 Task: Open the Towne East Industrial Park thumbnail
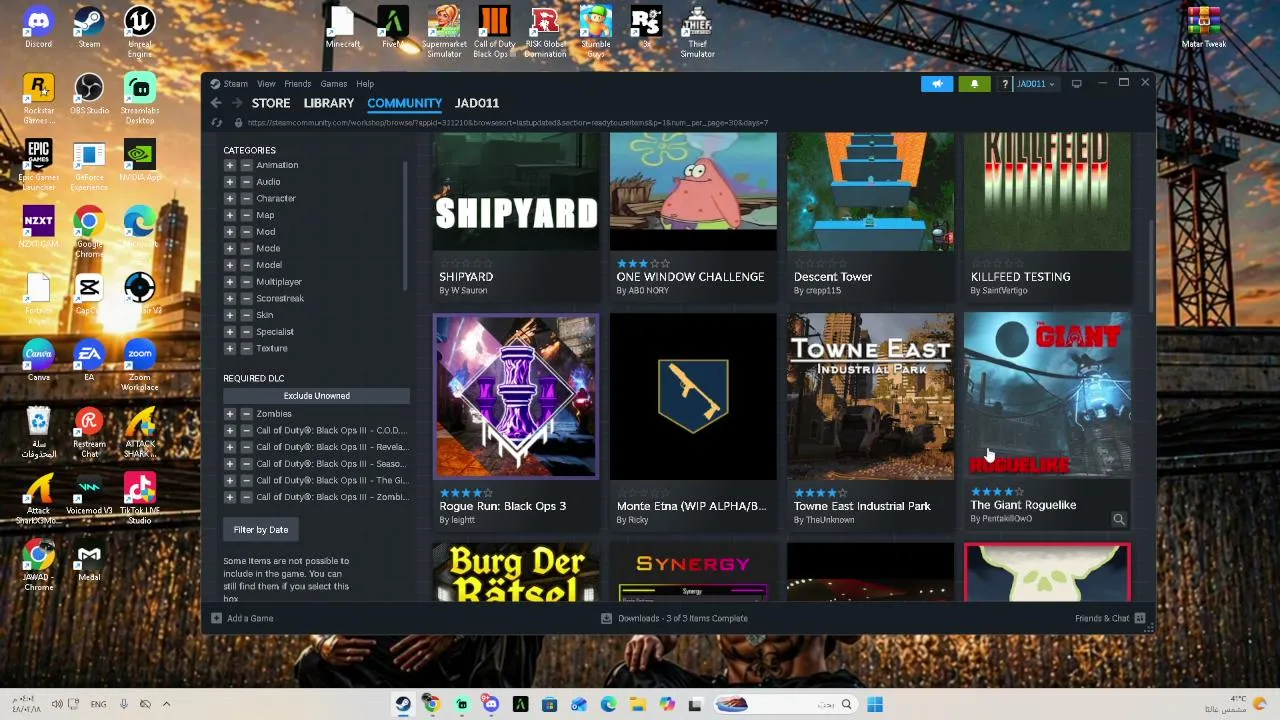point(870,397)
